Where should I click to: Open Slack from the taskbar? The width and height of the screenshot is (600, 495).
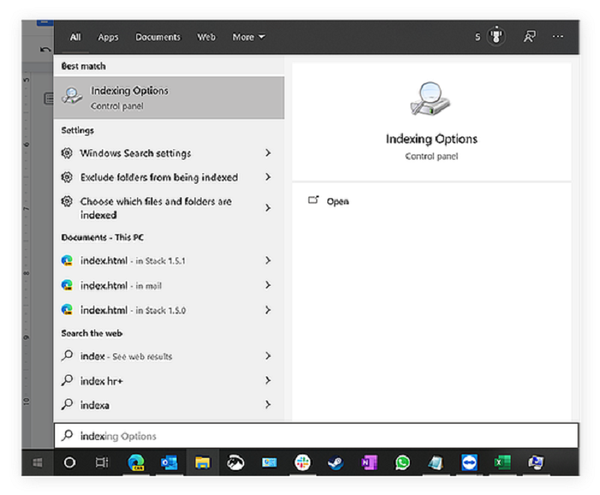[x=302, y=463]
